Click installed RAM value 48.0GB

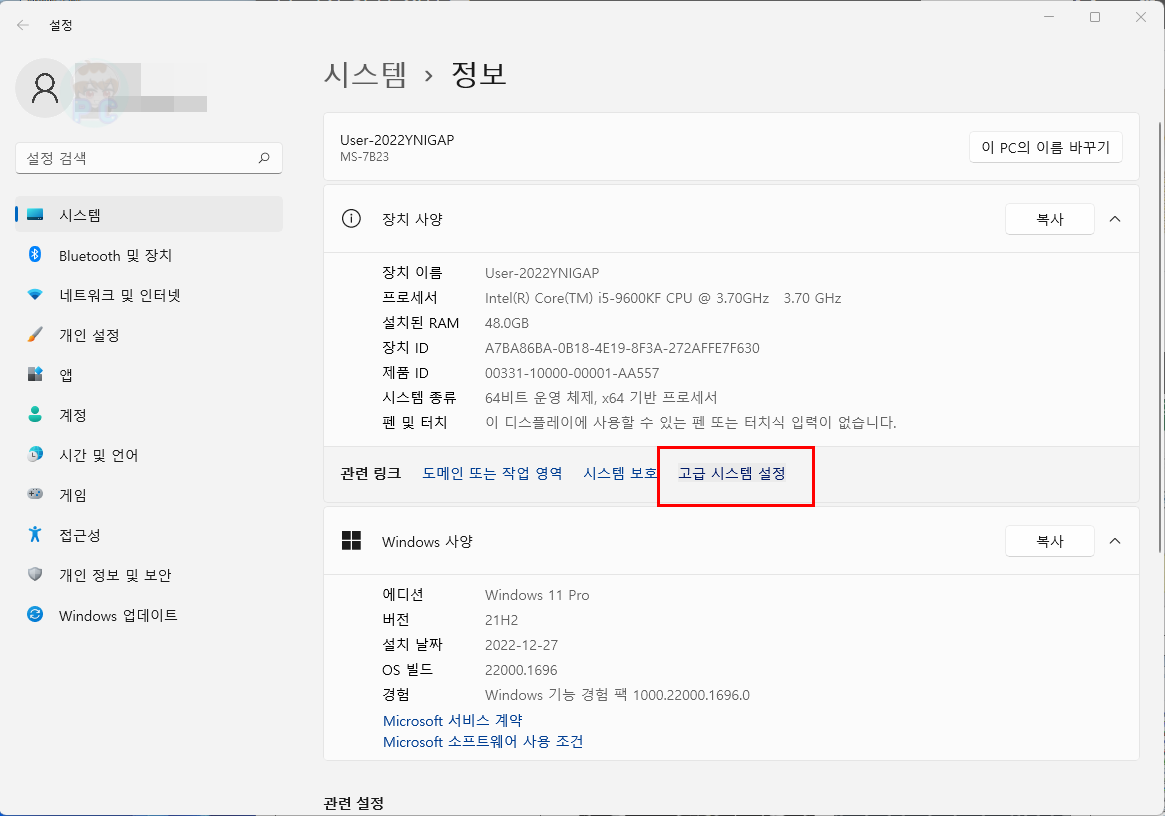507,323
